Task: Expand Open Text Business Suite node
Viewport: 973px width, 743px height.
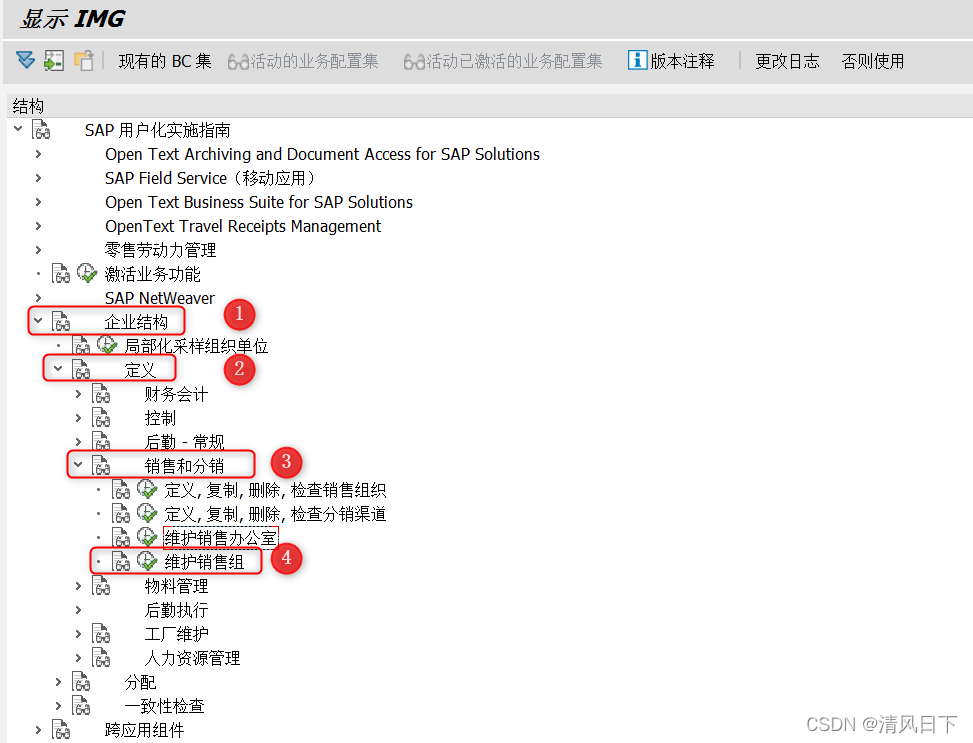Action: pos(38,202)
